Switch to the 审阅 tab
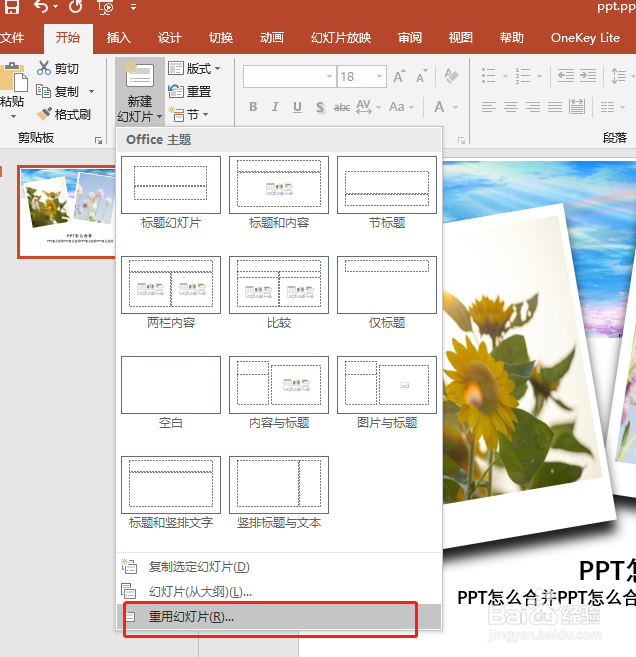This screenshot has width=636, height=657. (409, 38)
